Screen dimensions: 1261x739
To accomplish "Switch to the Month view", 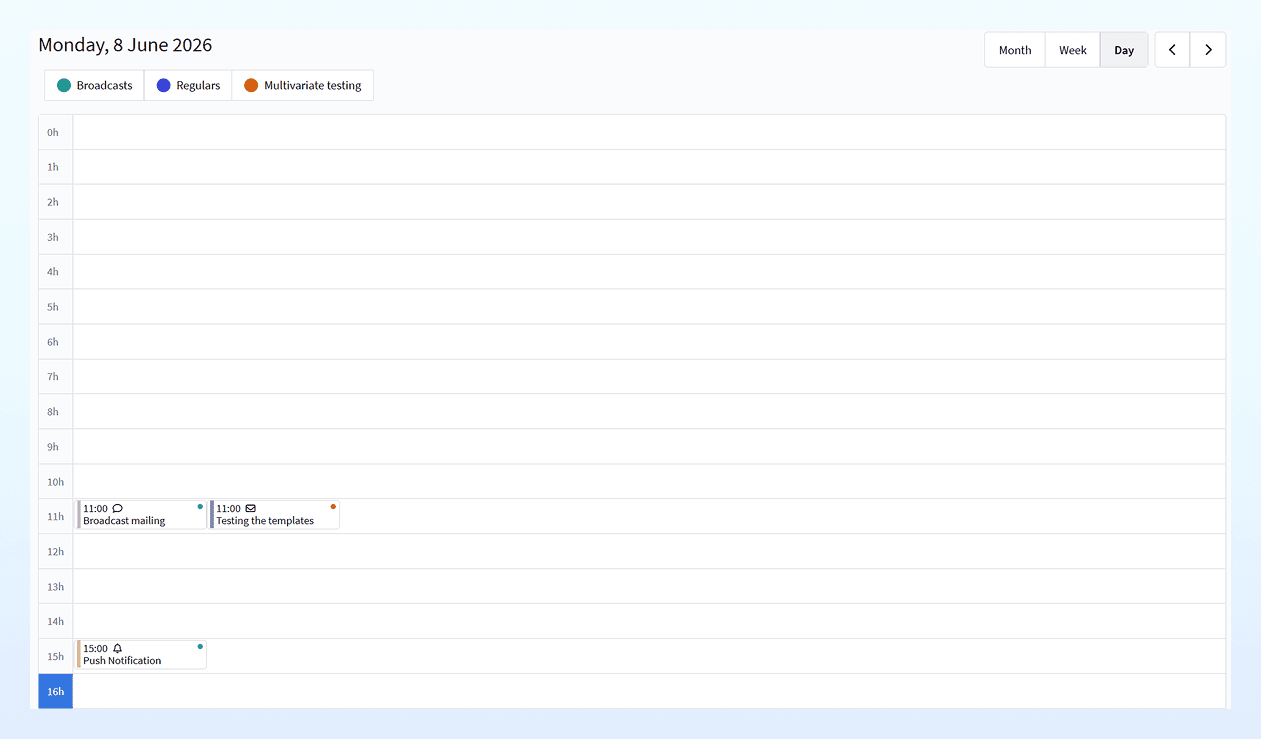I will click(1015, 50).
